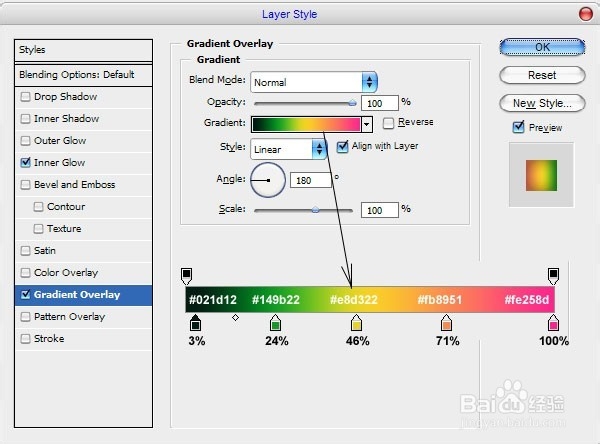Tick the Stroke checkbox
This screenshot has height=444, width=600.
[x=25, y=339]
